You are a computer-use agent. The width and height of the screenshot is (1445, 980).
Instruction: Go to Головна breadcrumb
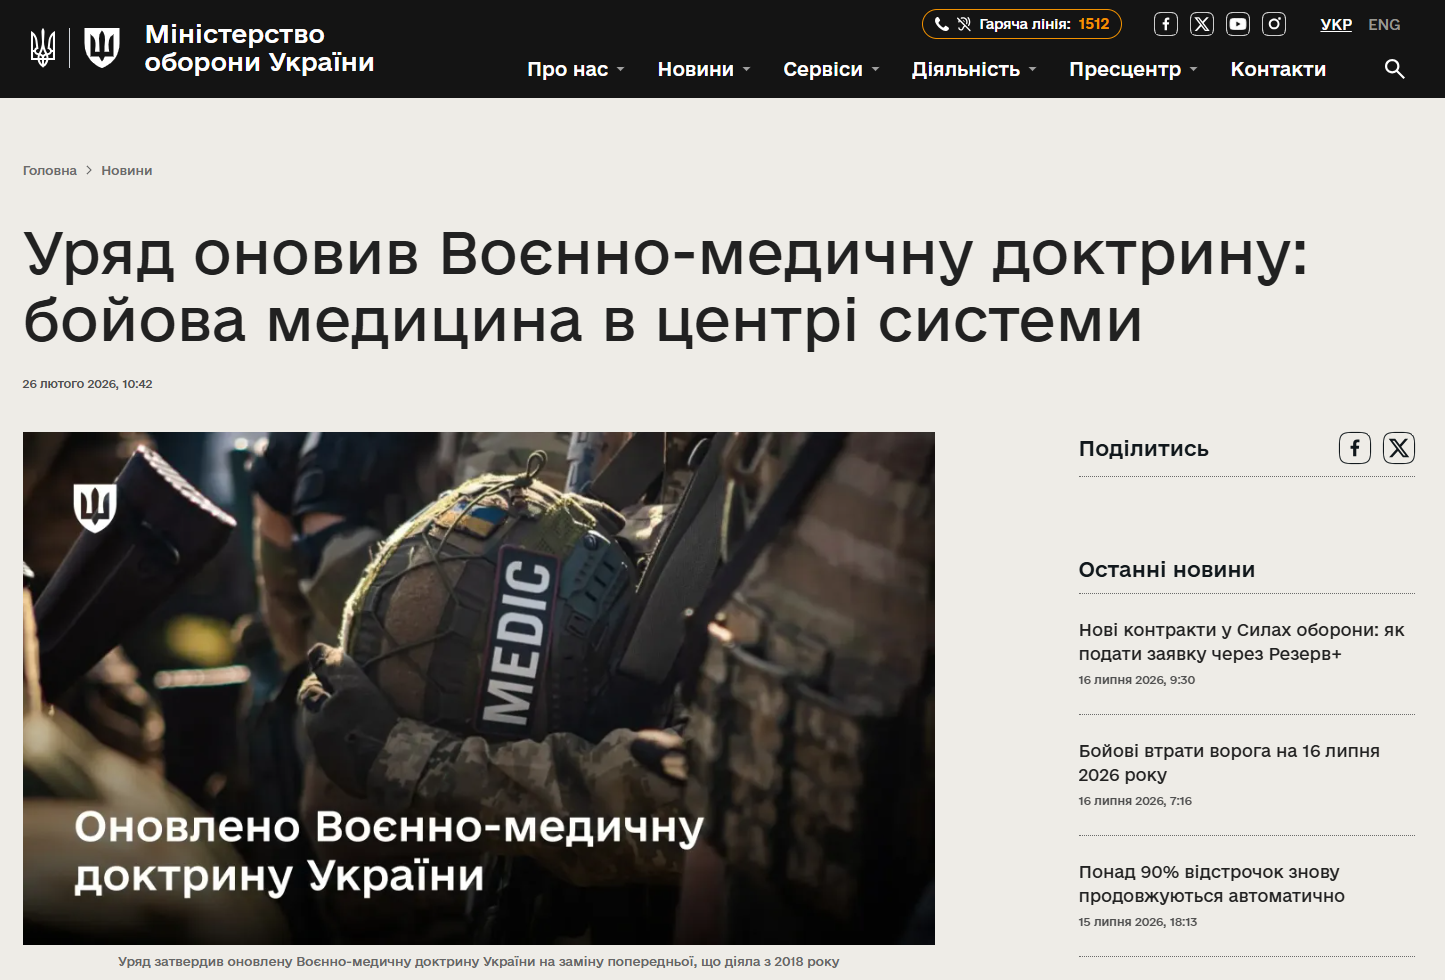[x=50, y=171]
